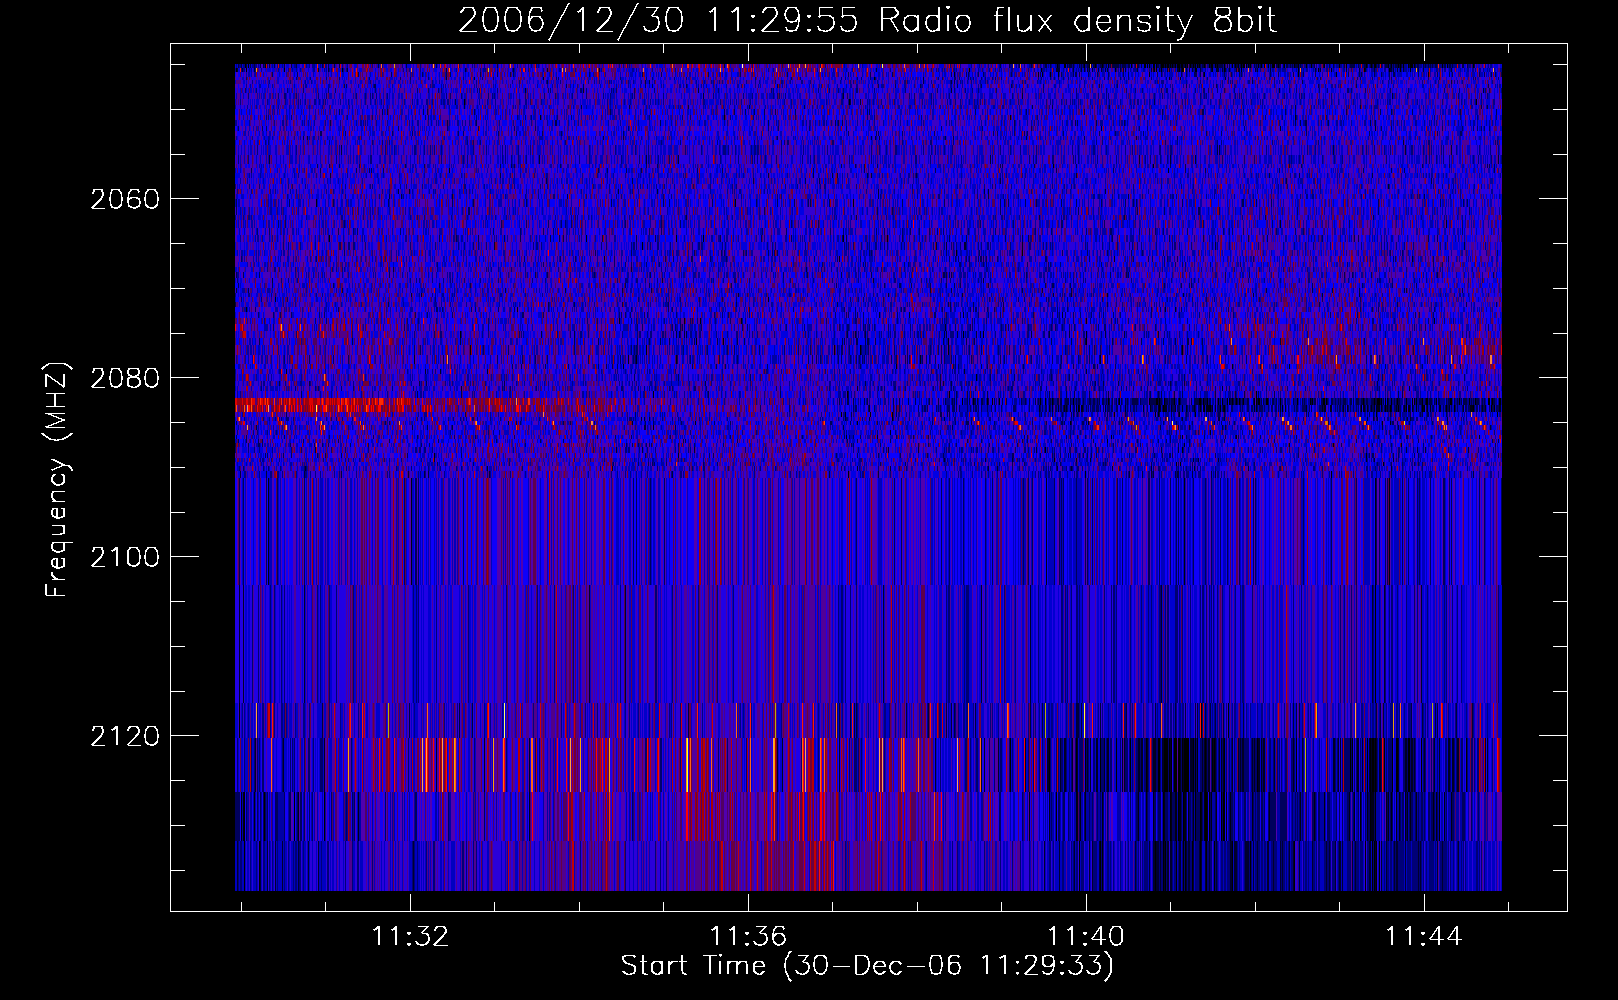The width and height of the screenshot is (1618, 1000).
Task: Click the 11:40 time axis label
Action: click(x=1086, y=937)
